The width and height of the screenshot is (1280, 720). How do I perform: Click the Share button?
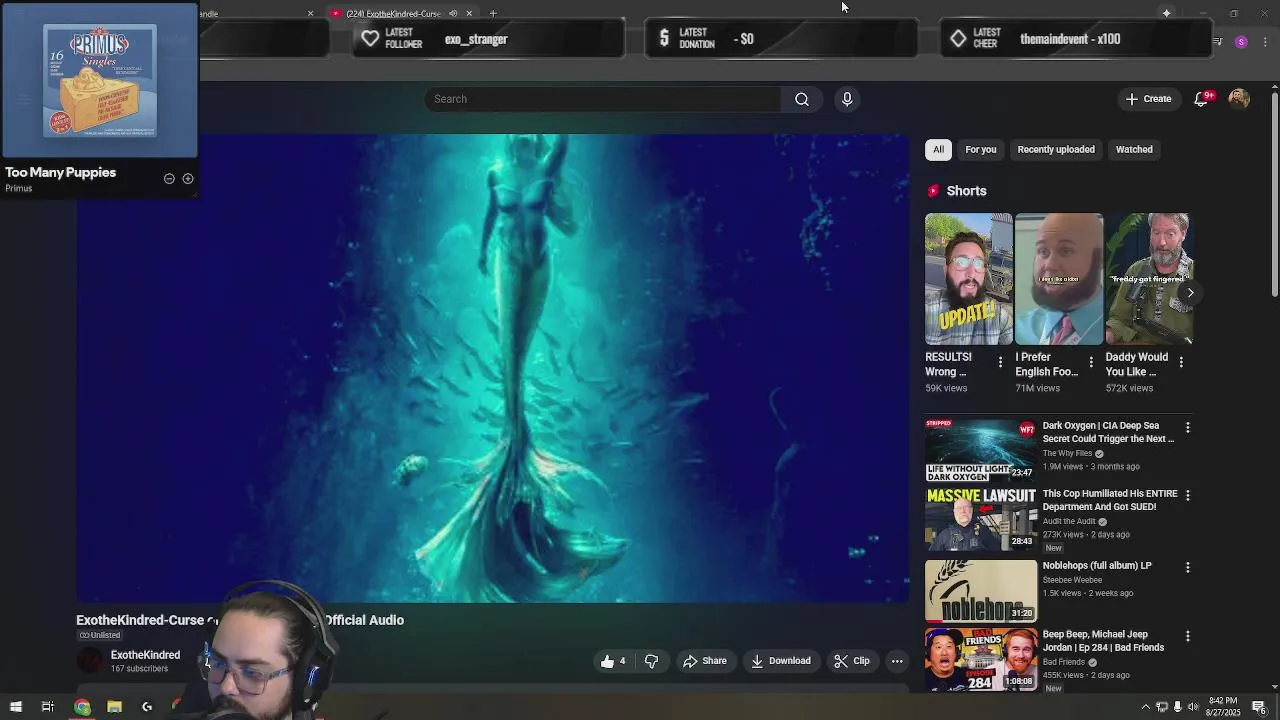click(x=705, y=661)
